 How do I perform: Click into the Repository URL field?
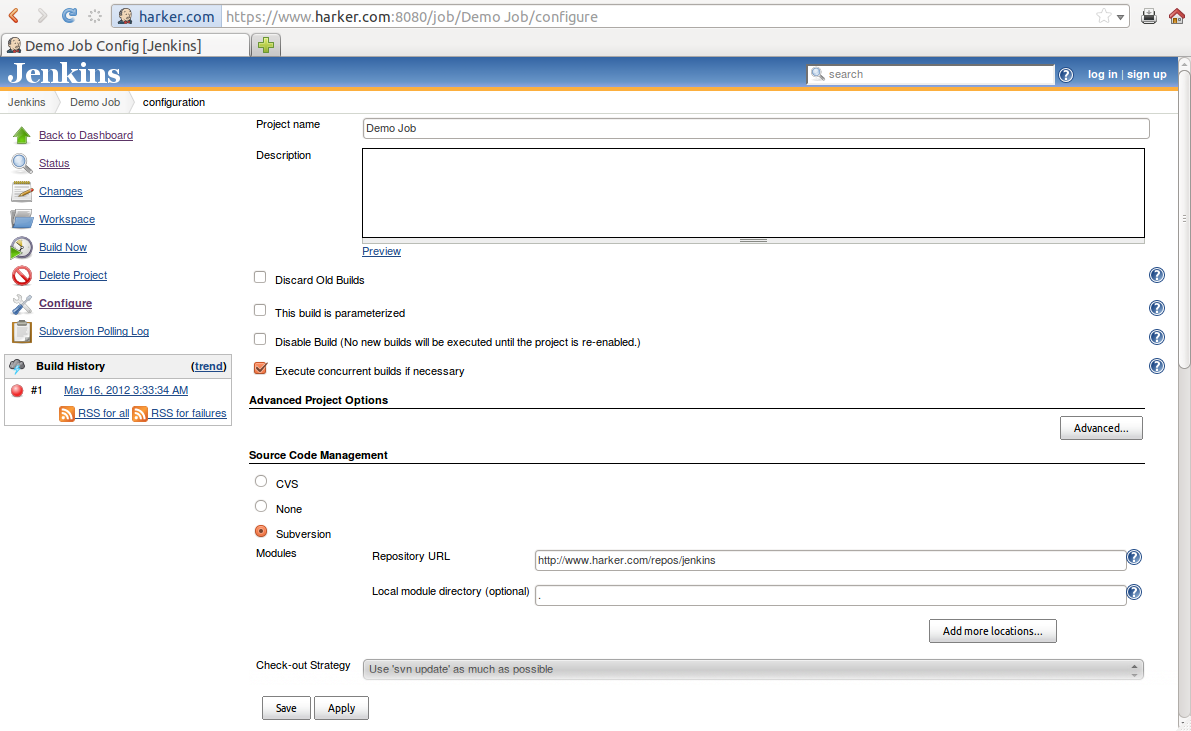pos(830,561)
